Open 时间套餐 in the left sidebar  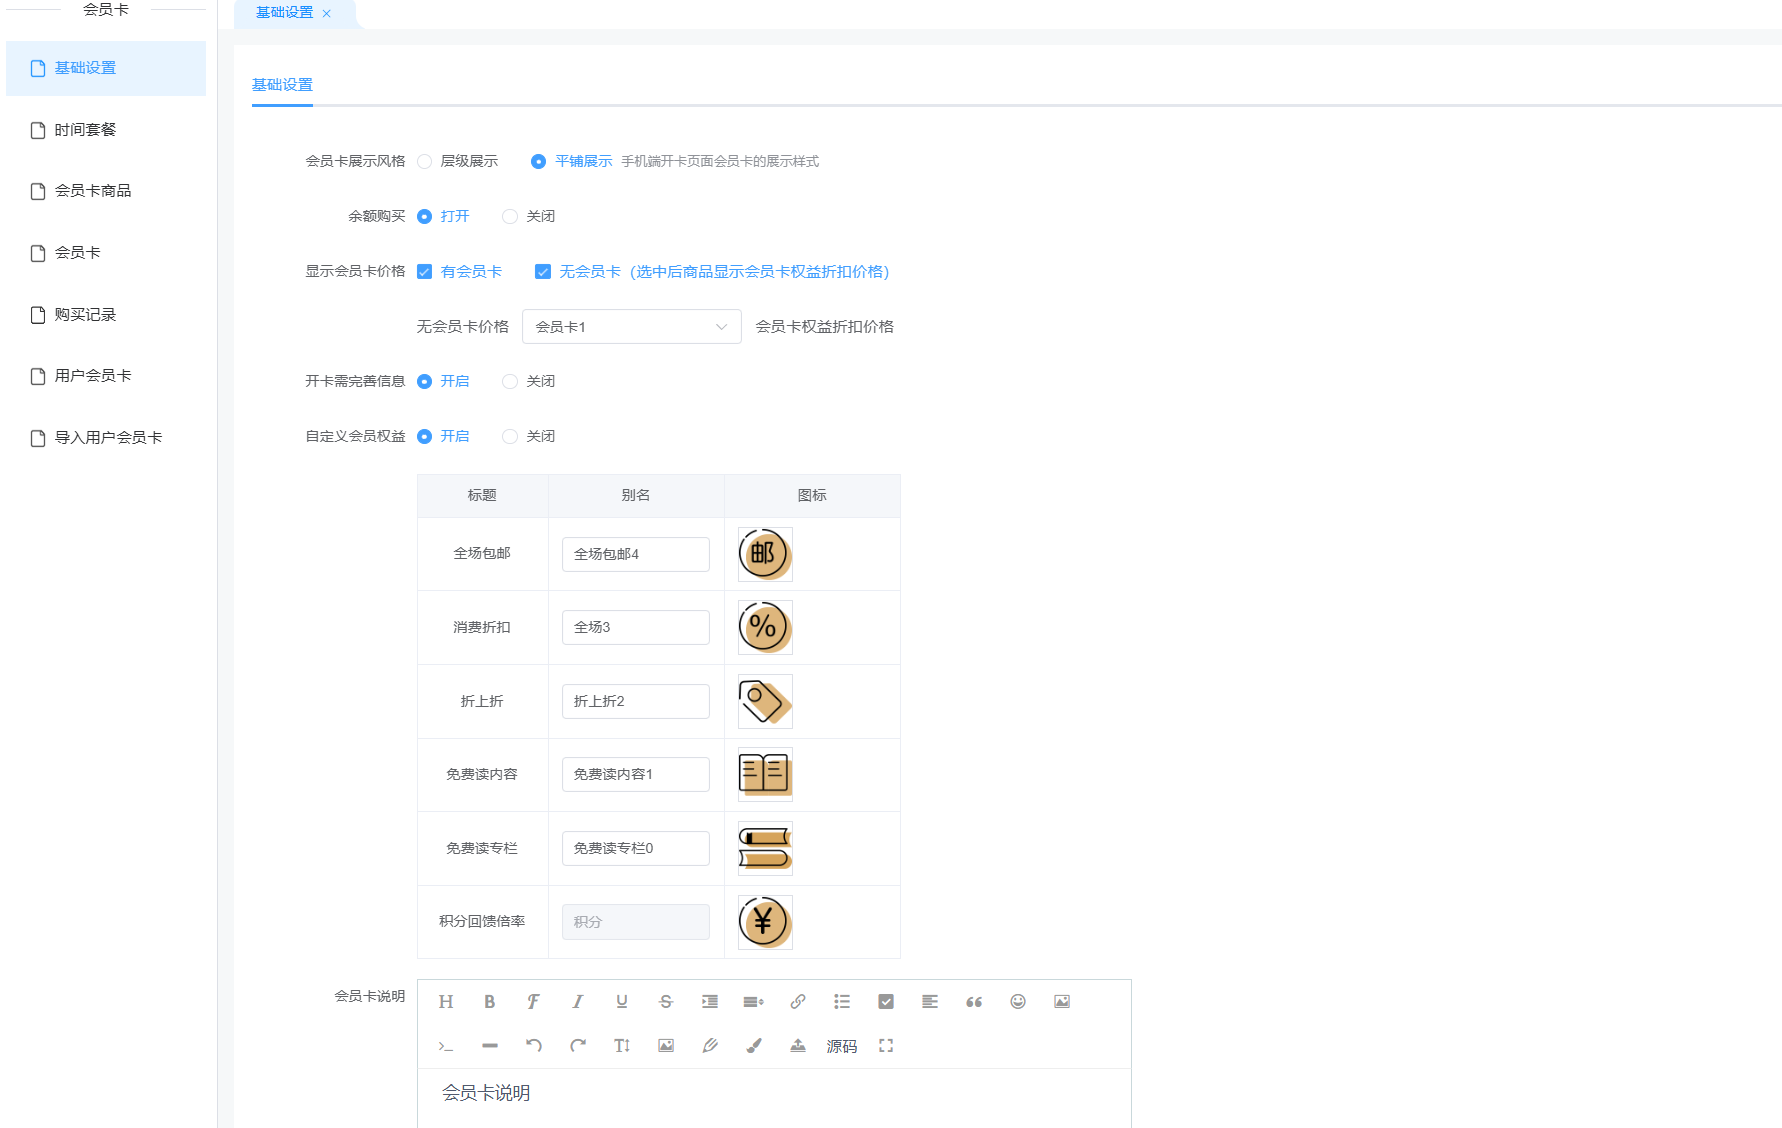pos(106,130)
